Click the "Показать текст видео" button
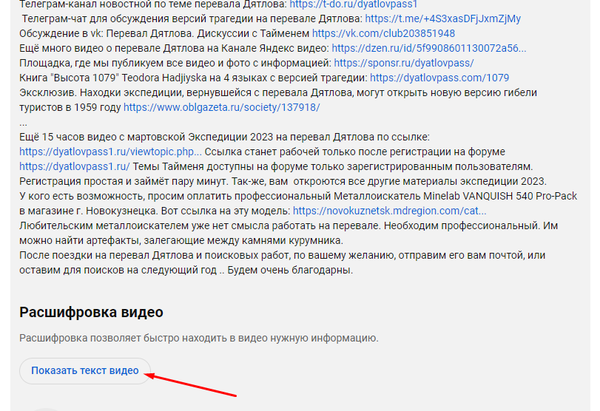 [x=85, y=371]
